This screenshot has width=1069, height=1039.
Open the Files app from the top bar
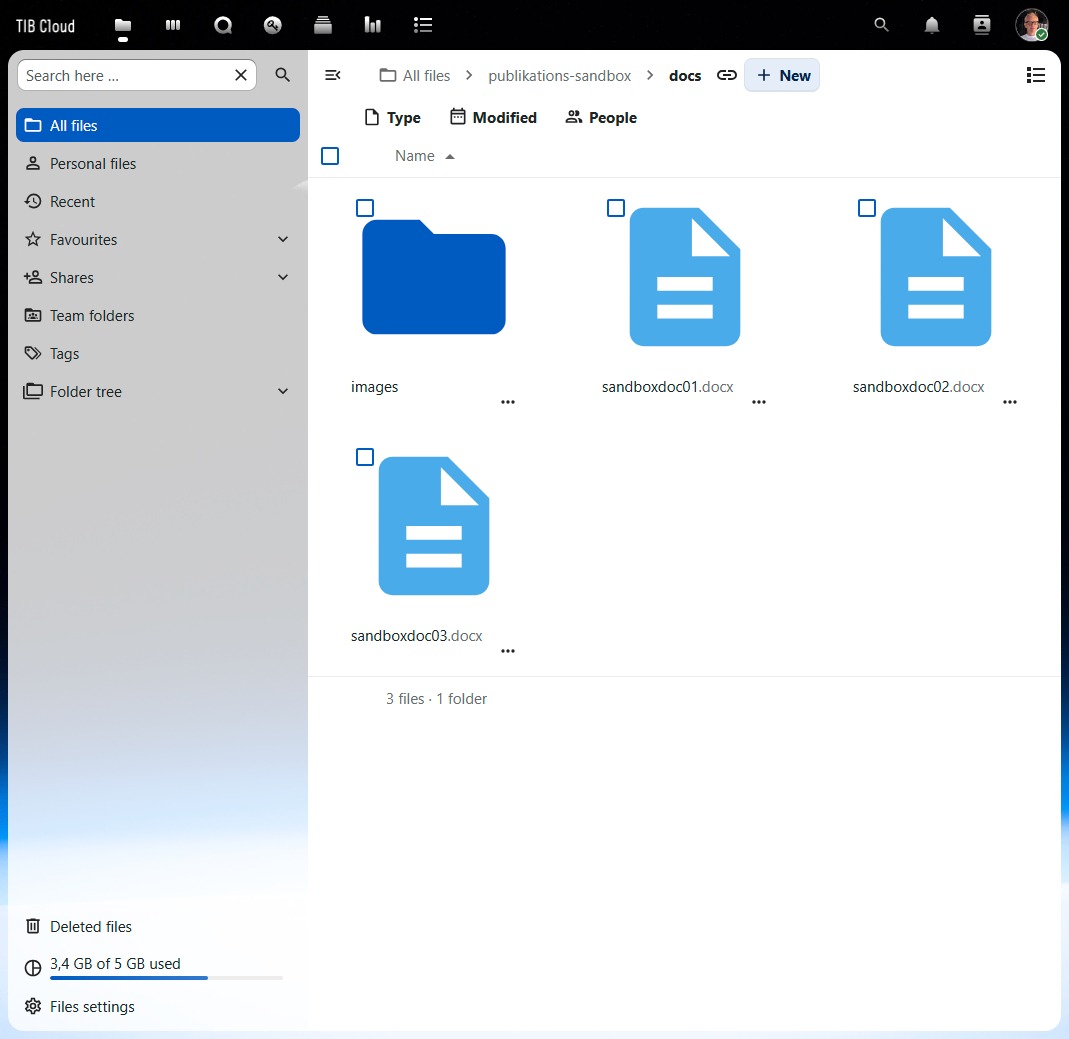point(123,25)
